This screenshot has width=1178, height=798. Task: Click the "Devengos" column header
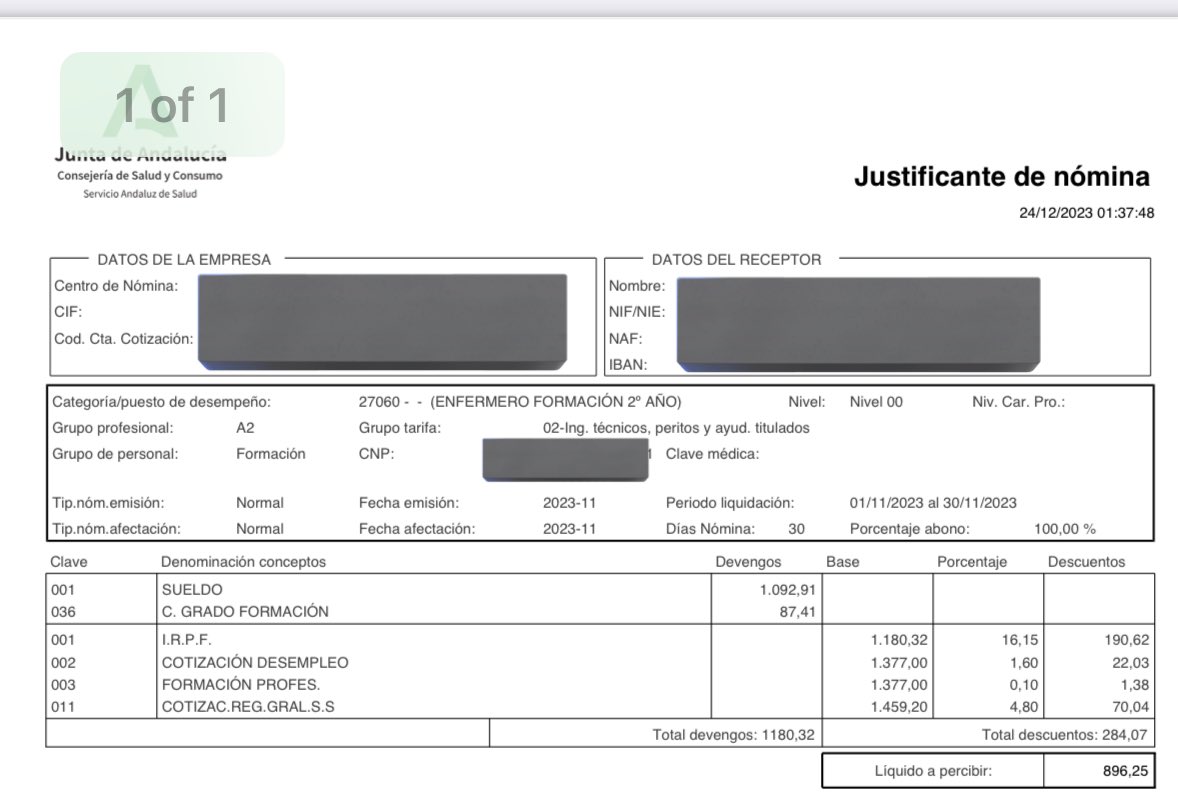(748, 562)
